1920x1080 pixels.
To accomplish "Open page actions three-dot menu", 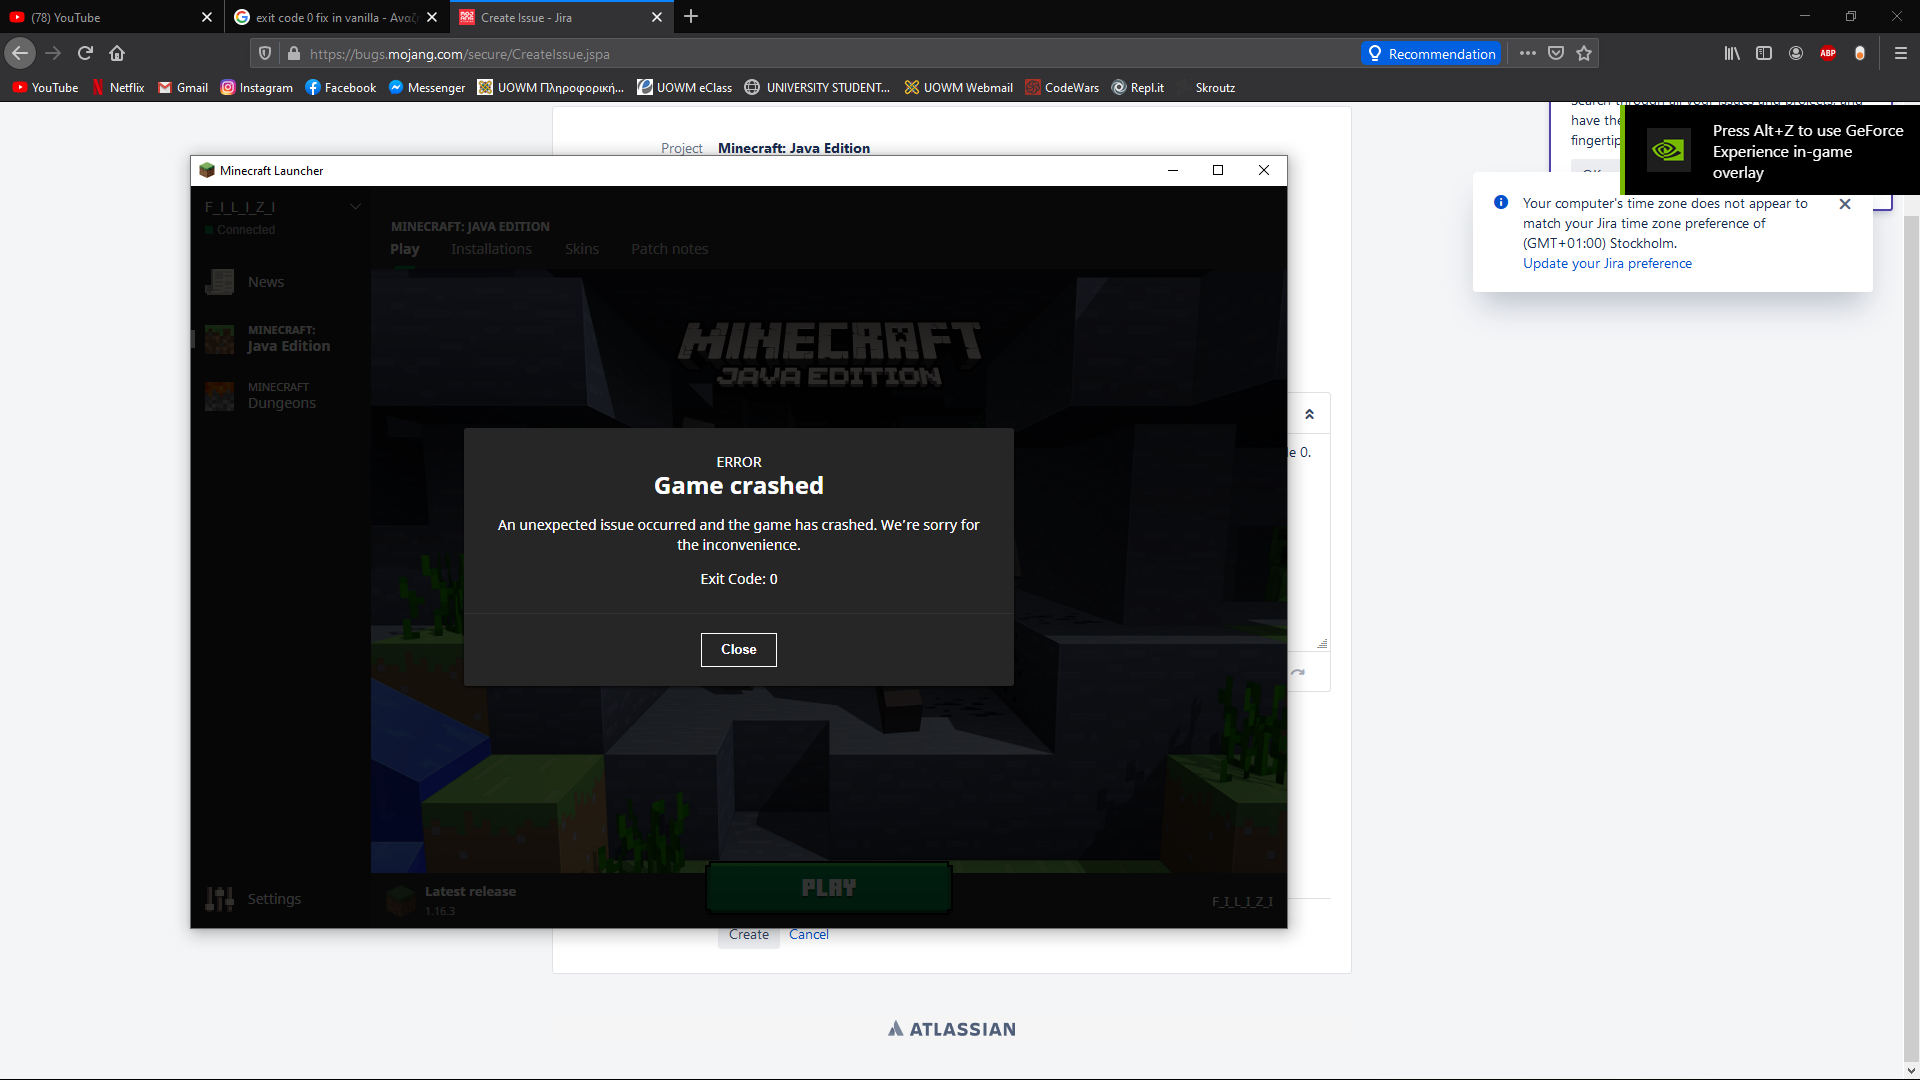I will pos(1528,53).
